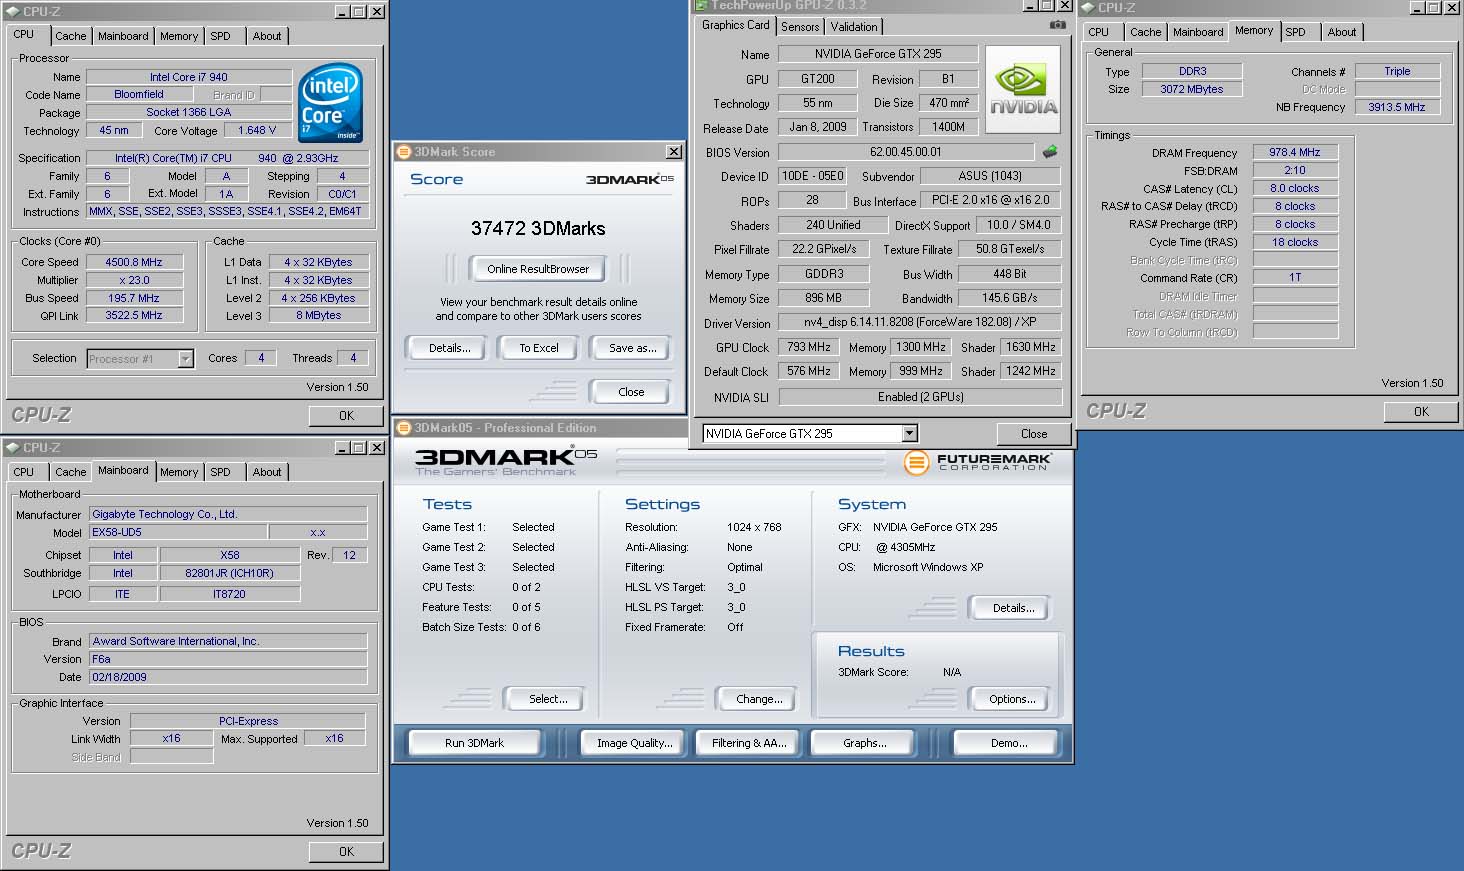Viewport: 1464px width, 871px height.
Task: Open the SPD tab in the top-left CPU-Z
Action: 221,36
